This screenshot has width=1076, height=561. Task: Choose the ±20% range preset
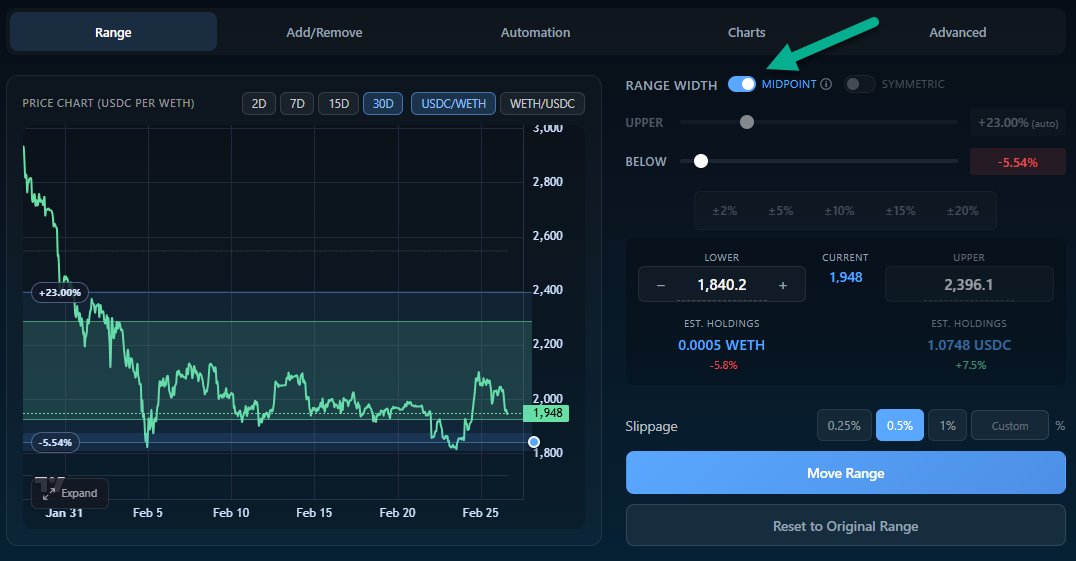(x=962, y=211)
